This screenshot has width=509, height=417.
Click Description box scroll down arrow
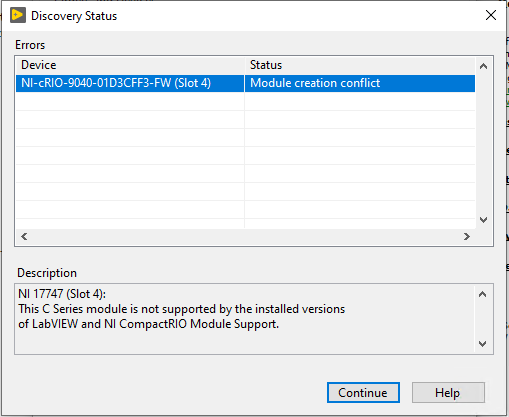tap(482, 343)
